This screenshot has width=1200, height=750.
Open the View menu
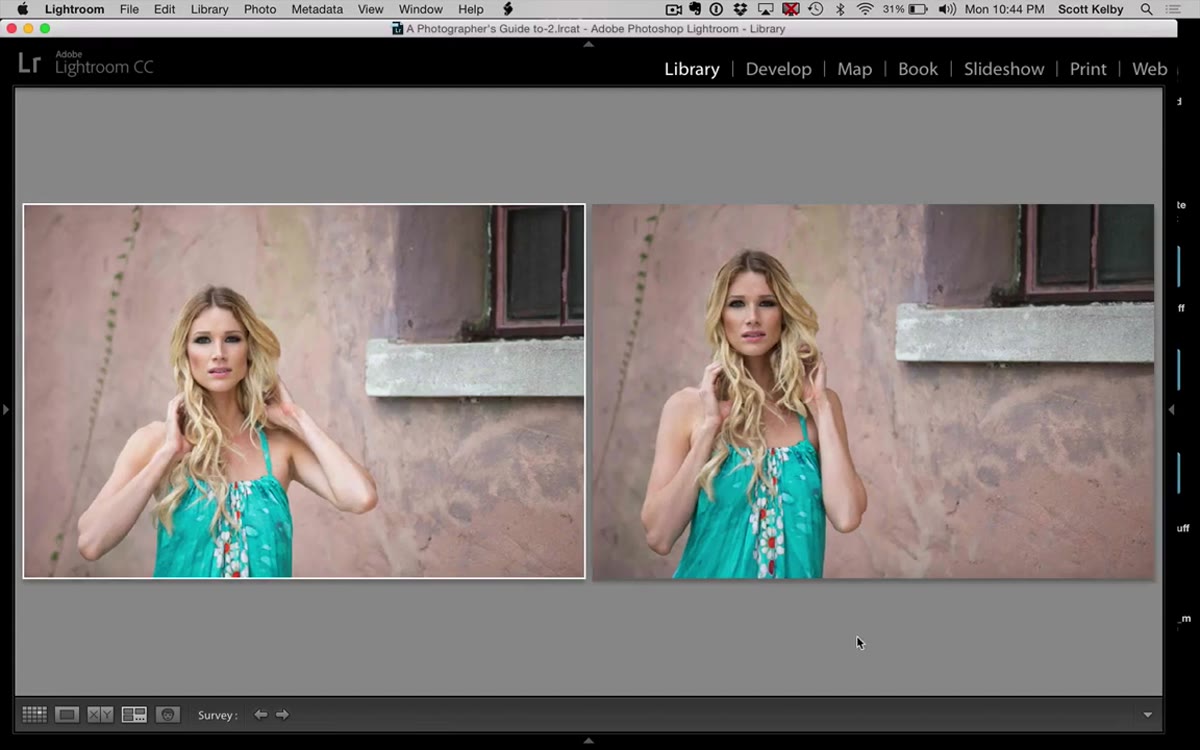pos(370,9)
